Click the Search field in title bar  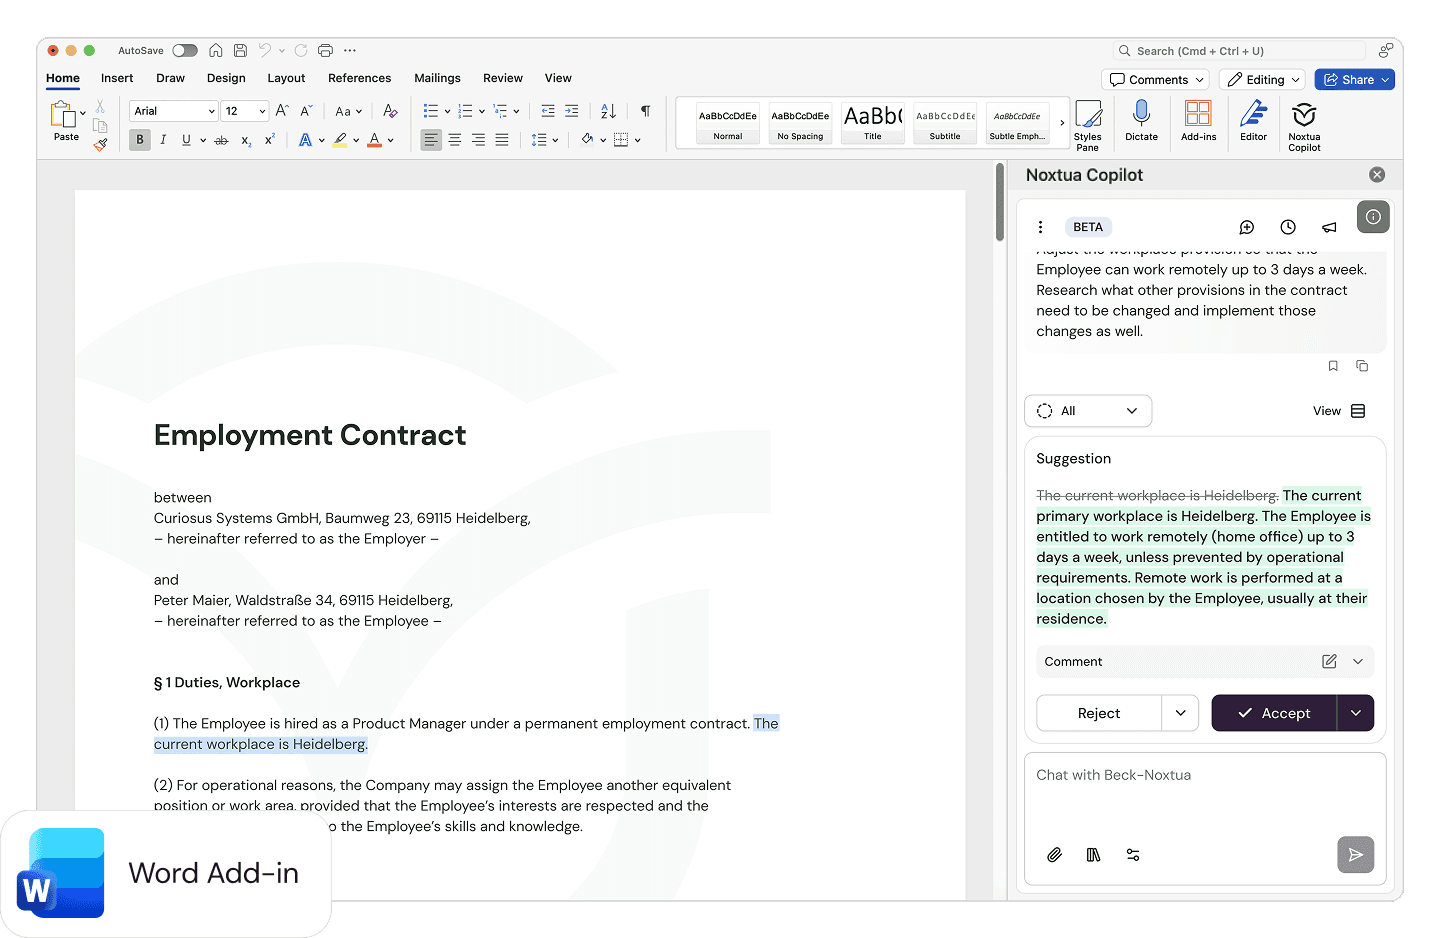[1240, 51]
